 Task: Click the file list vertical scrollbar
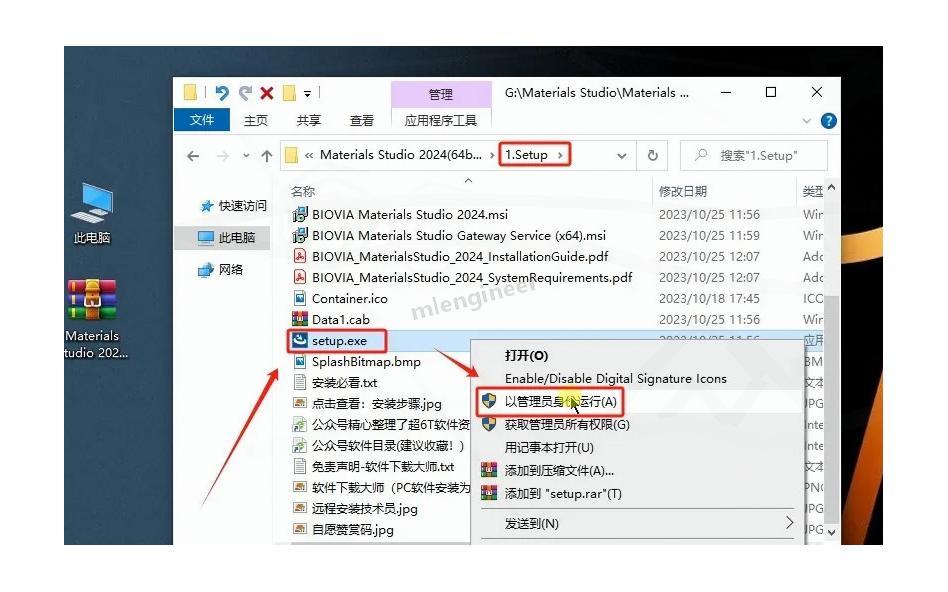(x=831, y=360)
